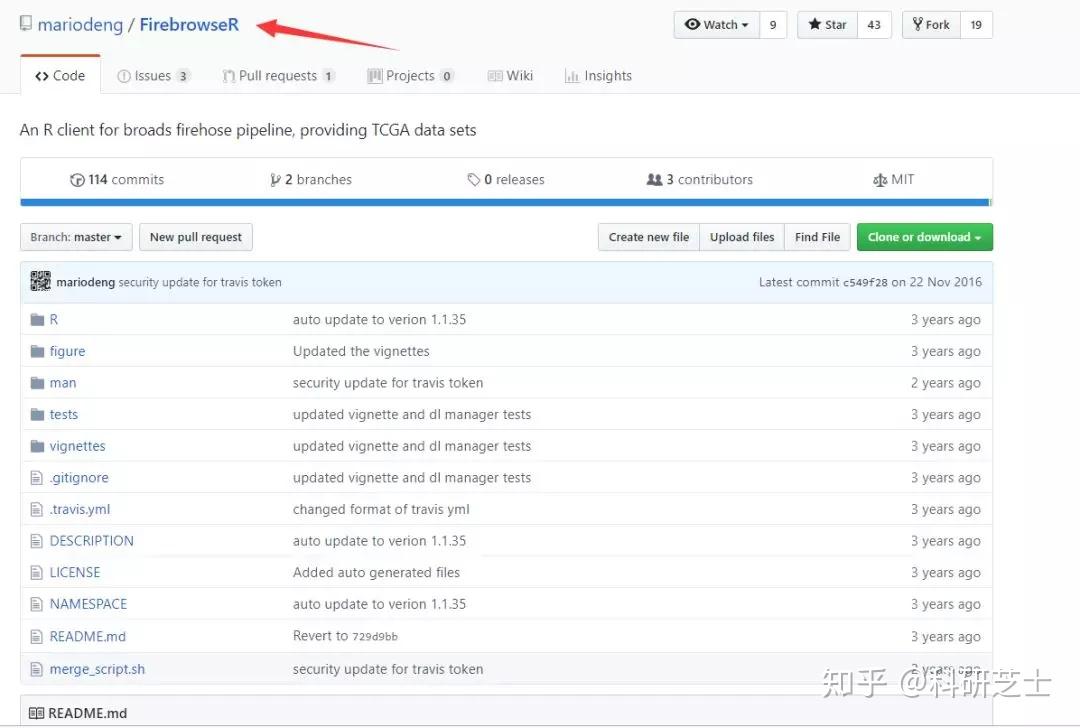
Task: Open the Branch: master dropdown
Action: click(x=75, y=237)
